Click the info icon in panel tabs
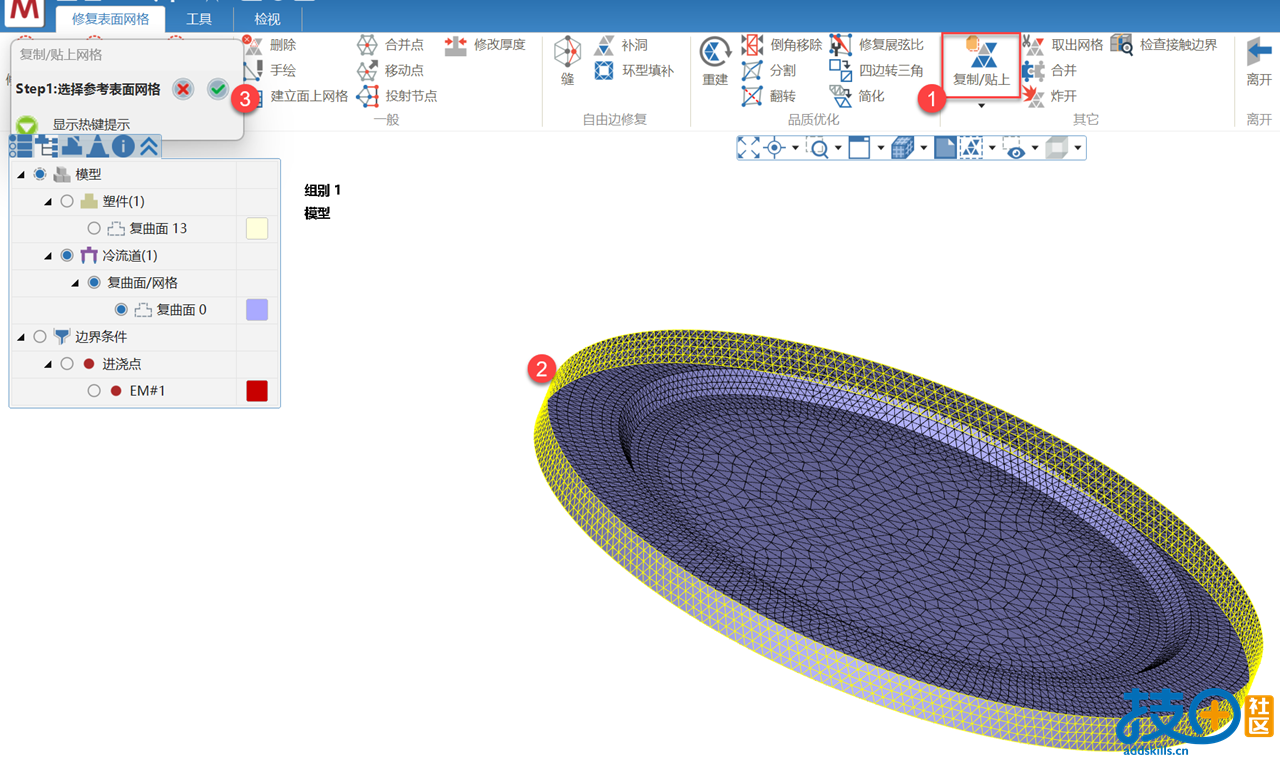Screen dimensions: 1280x762 pos(123,146)
